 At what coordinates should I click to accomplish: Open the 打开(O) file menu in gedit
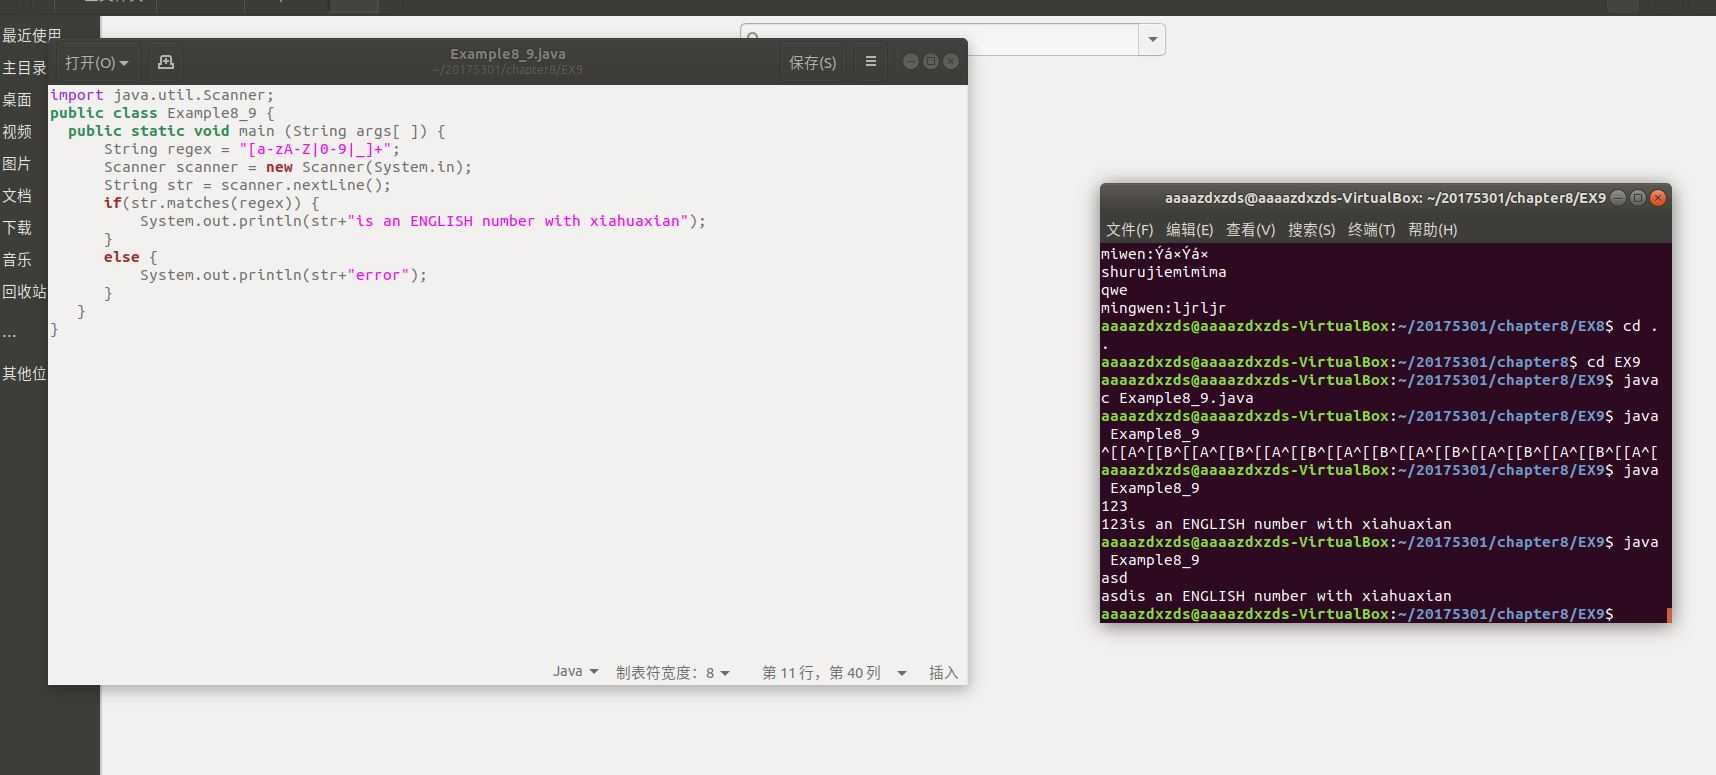click(96, 62)
